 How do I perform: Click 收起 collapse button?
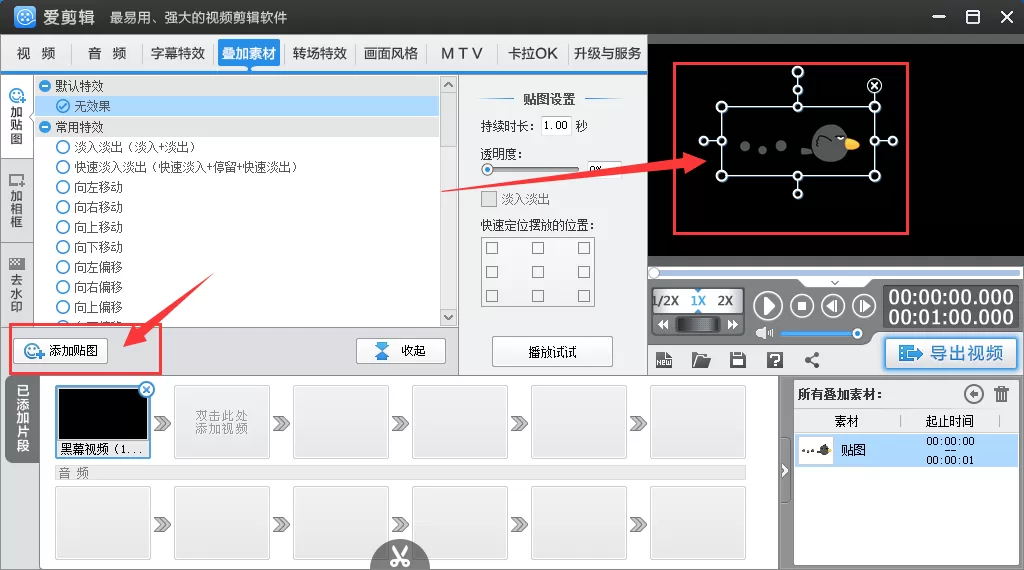[x=401, y=351]
